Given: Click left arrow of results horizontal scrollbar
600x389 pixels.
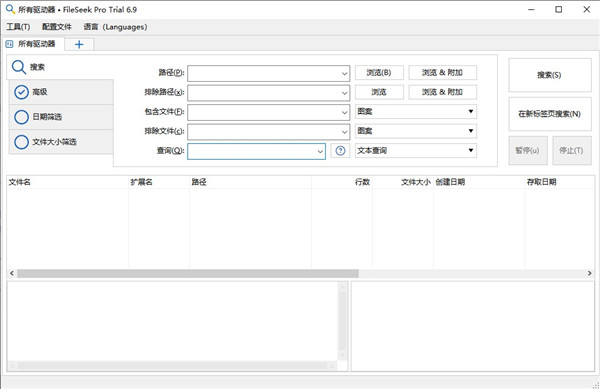Looking at the screenshot, I should pyautogui.click(x=11, y=273).
